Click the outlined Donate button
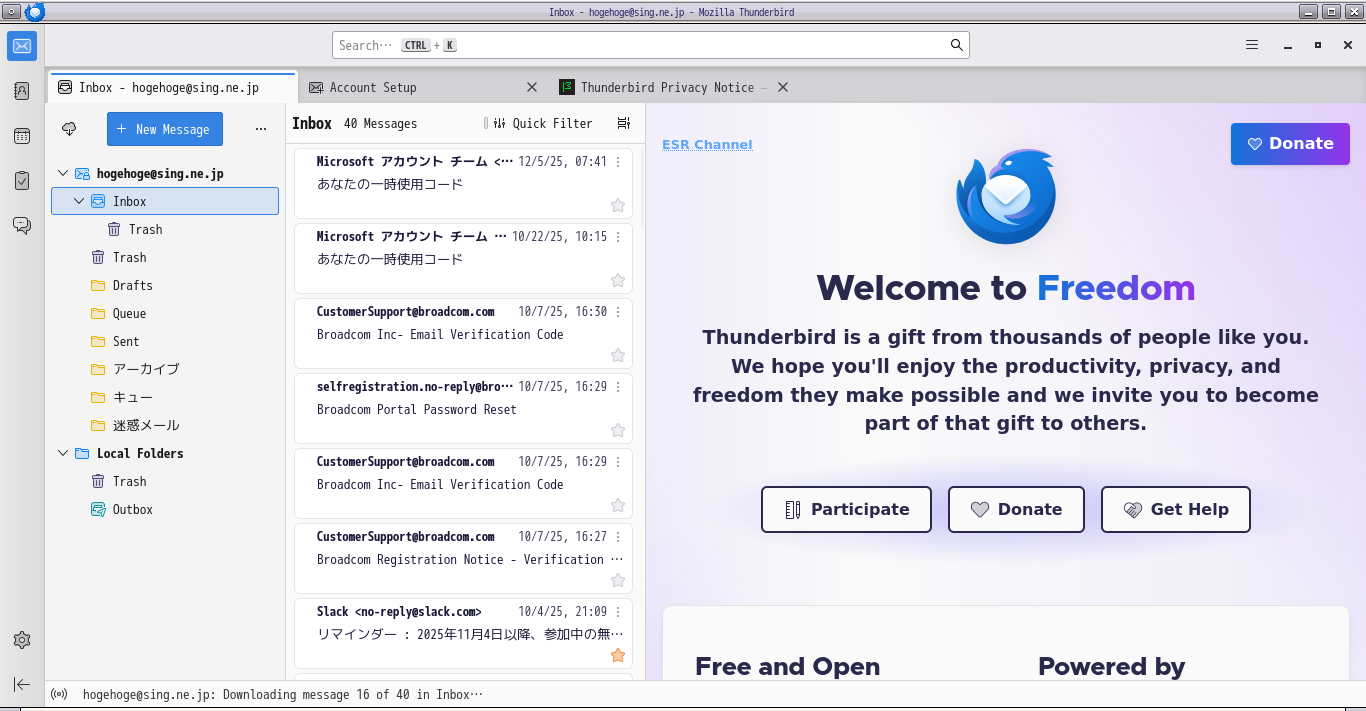This screenshot has width=1366, height=711. click(1016, 509)
